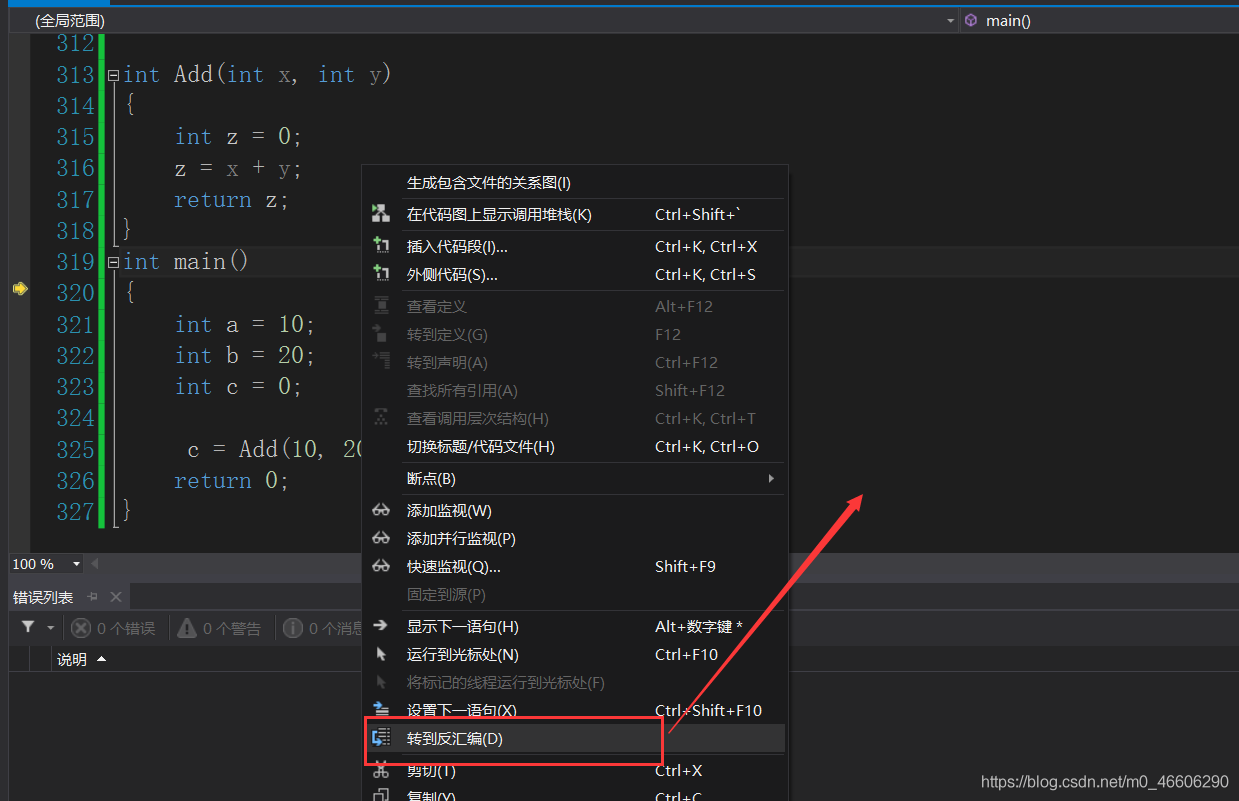The image size is (1239, 801).
Task: Click the error list filter funnel icon
Action: click(x=28, y=627)
